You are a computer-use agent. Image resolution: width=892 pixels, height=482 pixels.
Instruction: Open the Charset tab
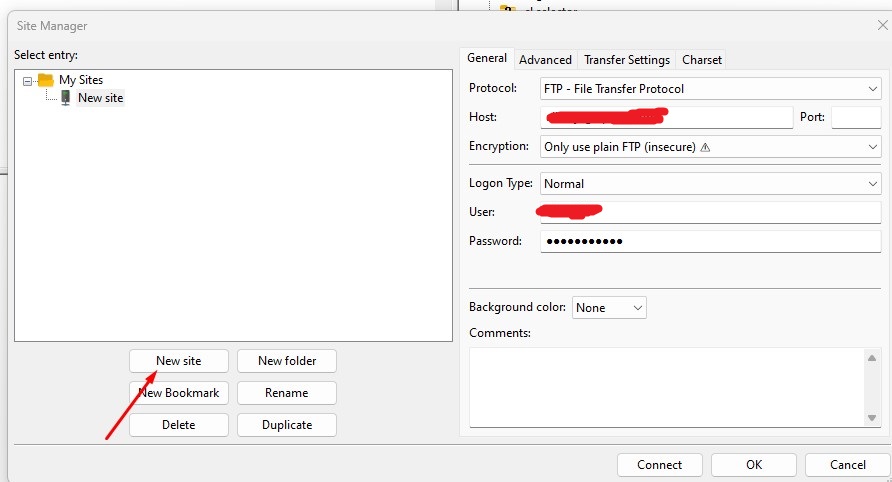701,60
